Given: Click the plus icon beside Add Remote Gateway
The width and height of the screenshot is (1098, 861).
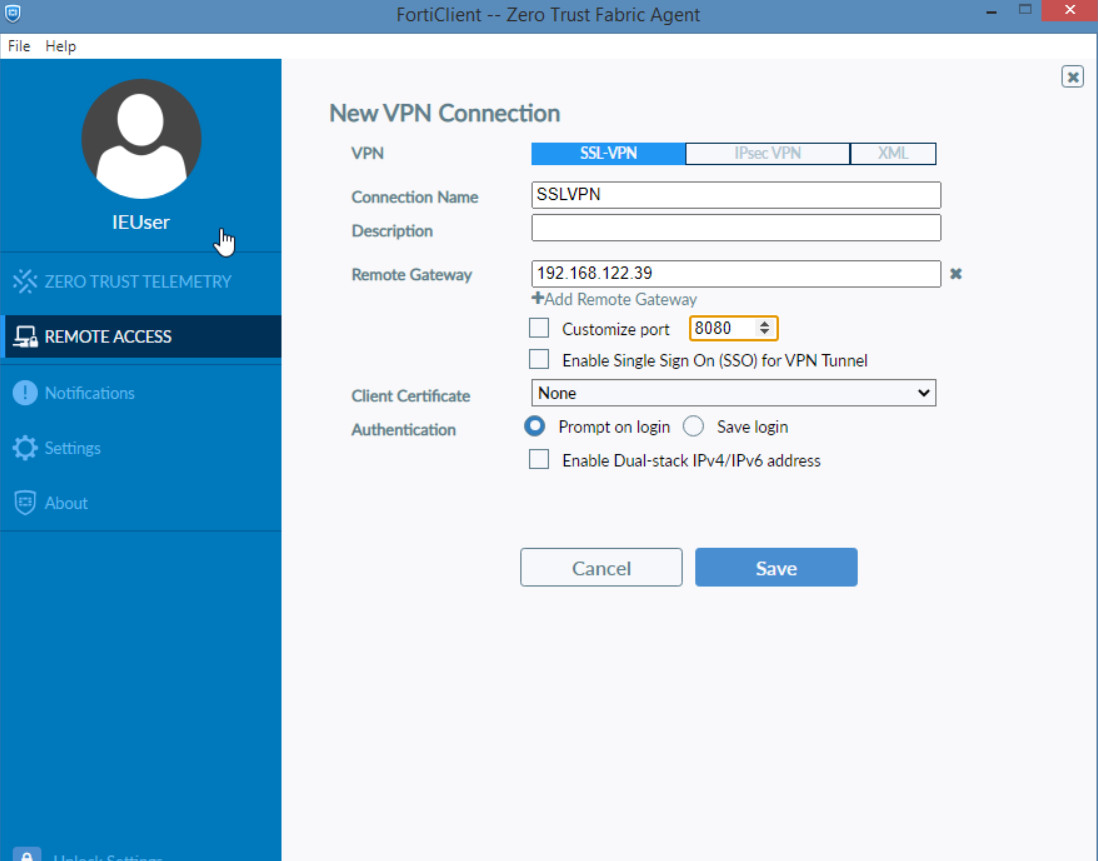Looking at the screenshot, I should (537, 298).
